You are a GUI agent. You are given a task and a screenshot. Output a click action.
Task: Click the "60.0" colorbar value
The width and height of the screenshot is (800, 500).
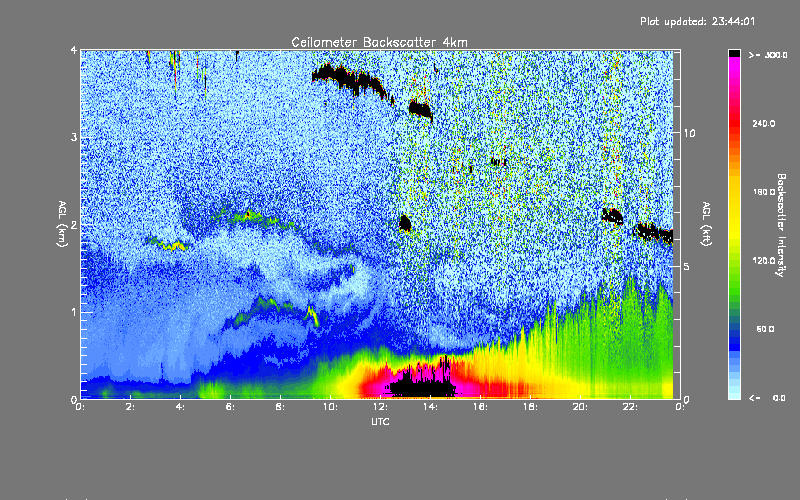(x=765, y=329)
